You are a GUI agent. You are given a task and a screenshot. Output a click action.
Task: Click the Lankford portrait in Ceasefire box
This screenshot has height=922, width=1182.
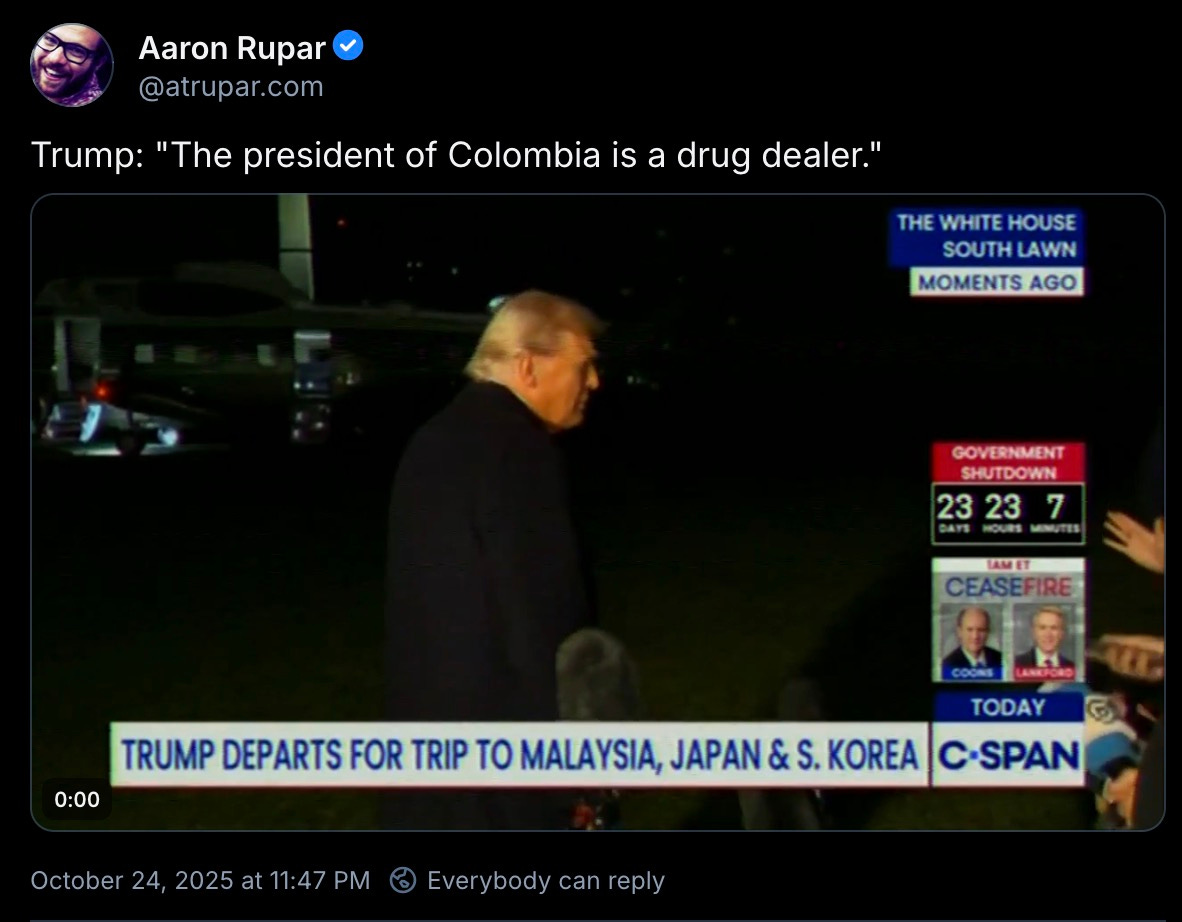click(1045, 642)
